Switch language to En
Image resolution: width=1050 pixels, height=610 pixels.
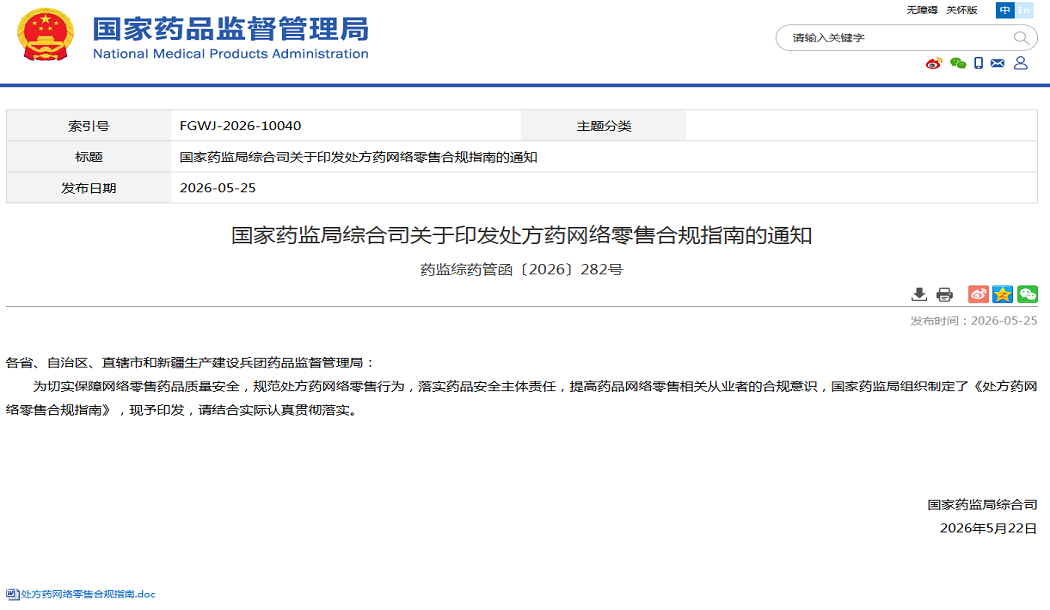[x=1025, y=10]
